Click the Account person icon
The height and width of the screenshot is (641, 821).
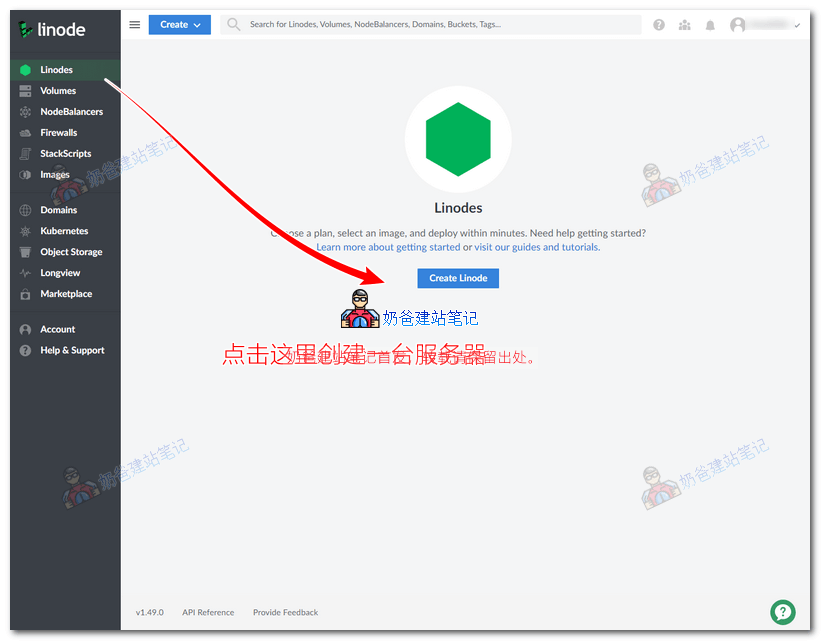25,329
